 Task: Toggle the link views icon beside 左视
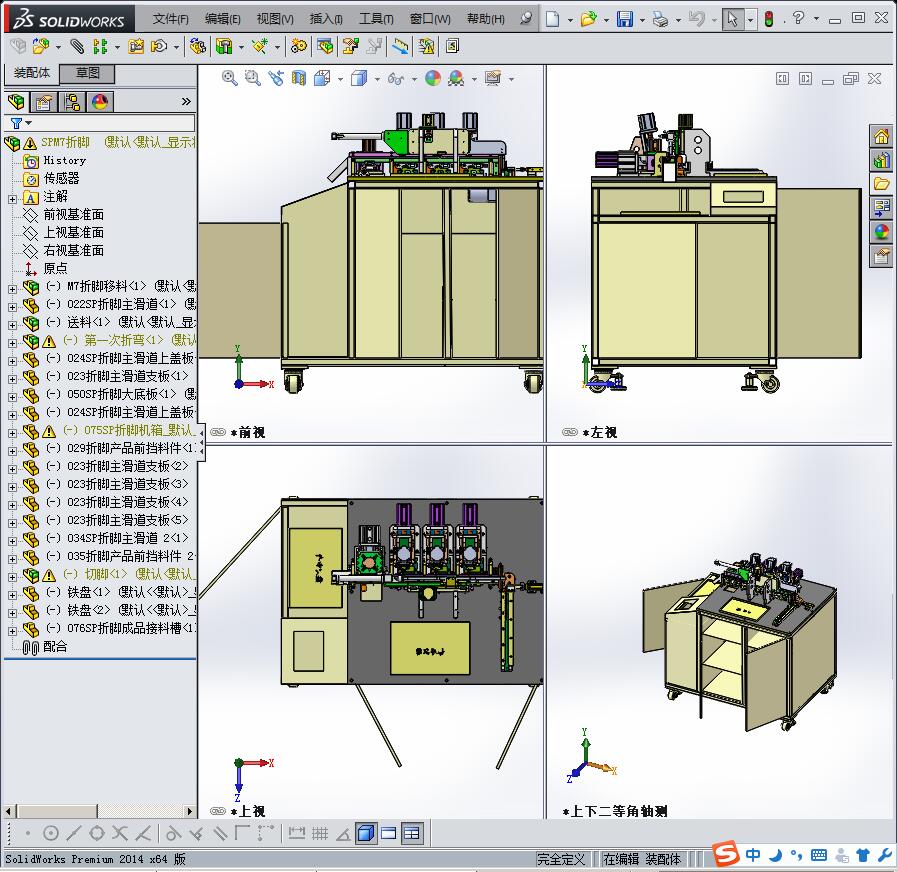(570, 432)
